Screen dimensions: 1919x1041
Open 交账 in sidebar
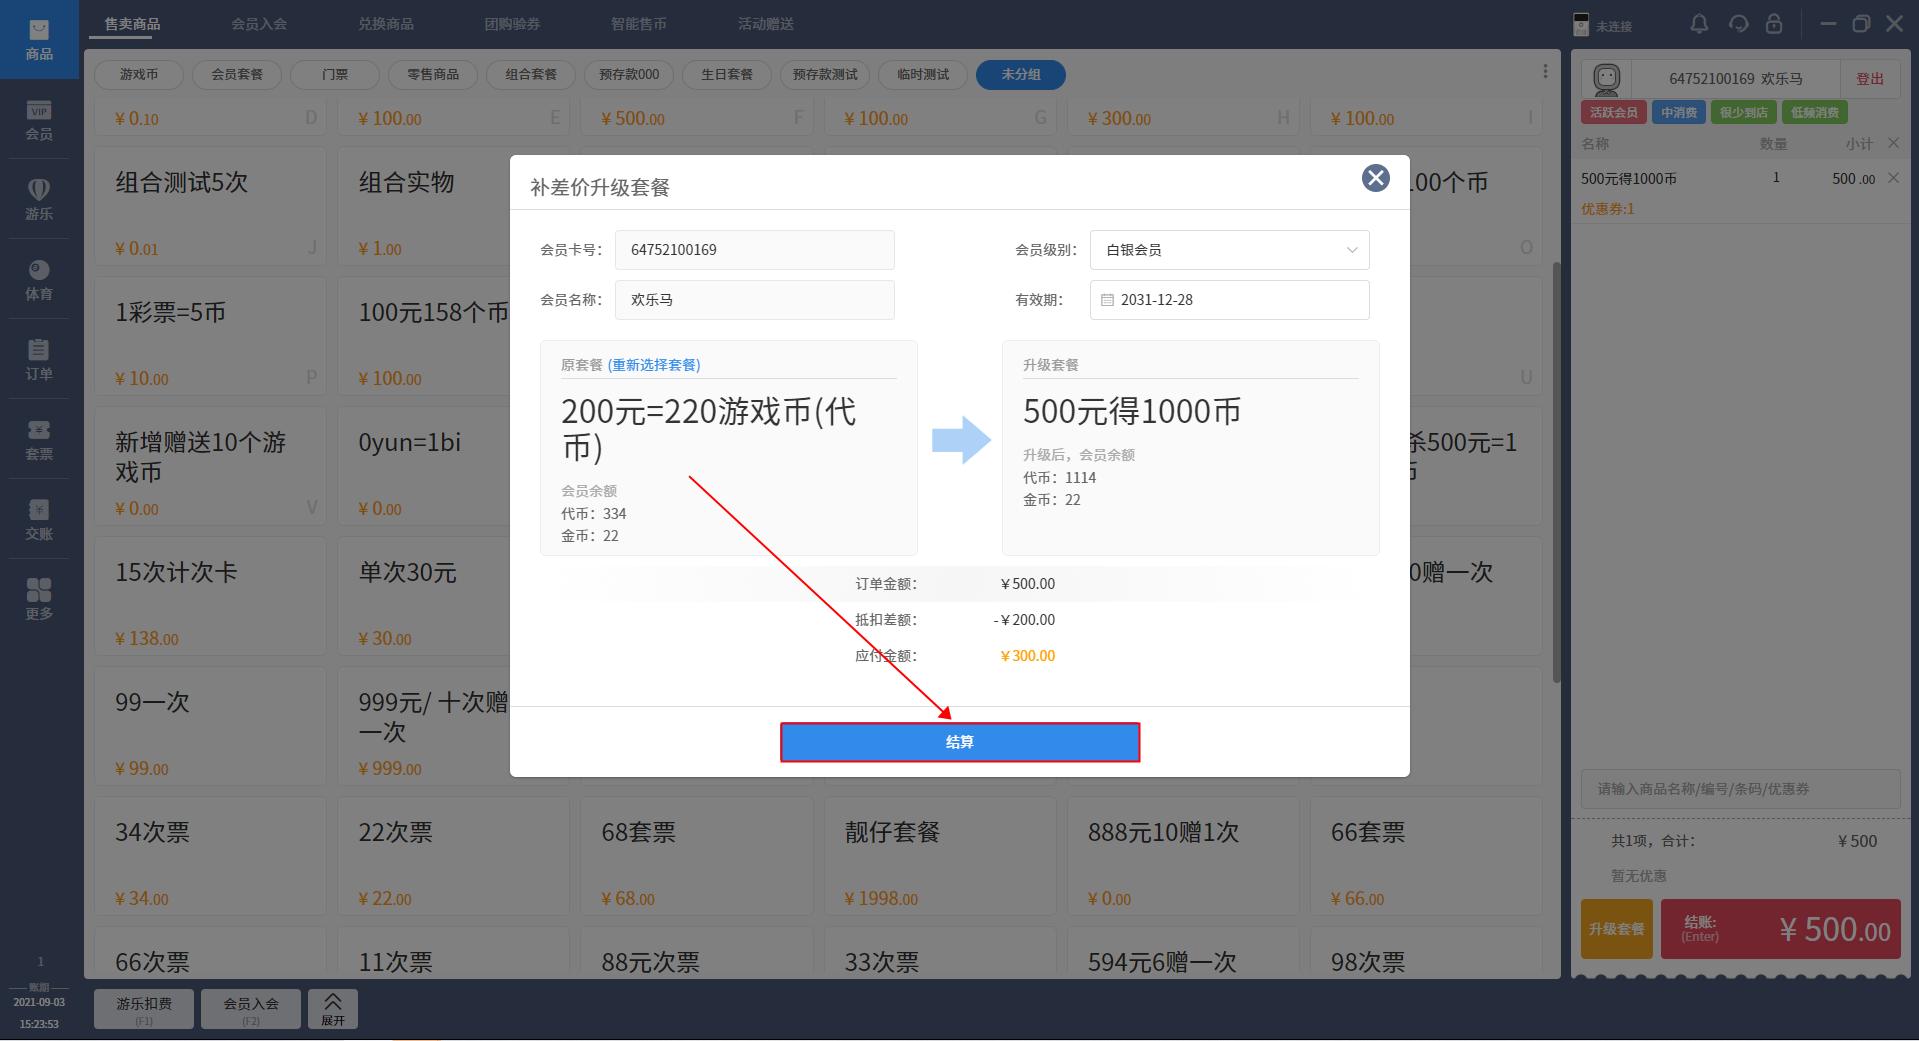tap(39, 520)
